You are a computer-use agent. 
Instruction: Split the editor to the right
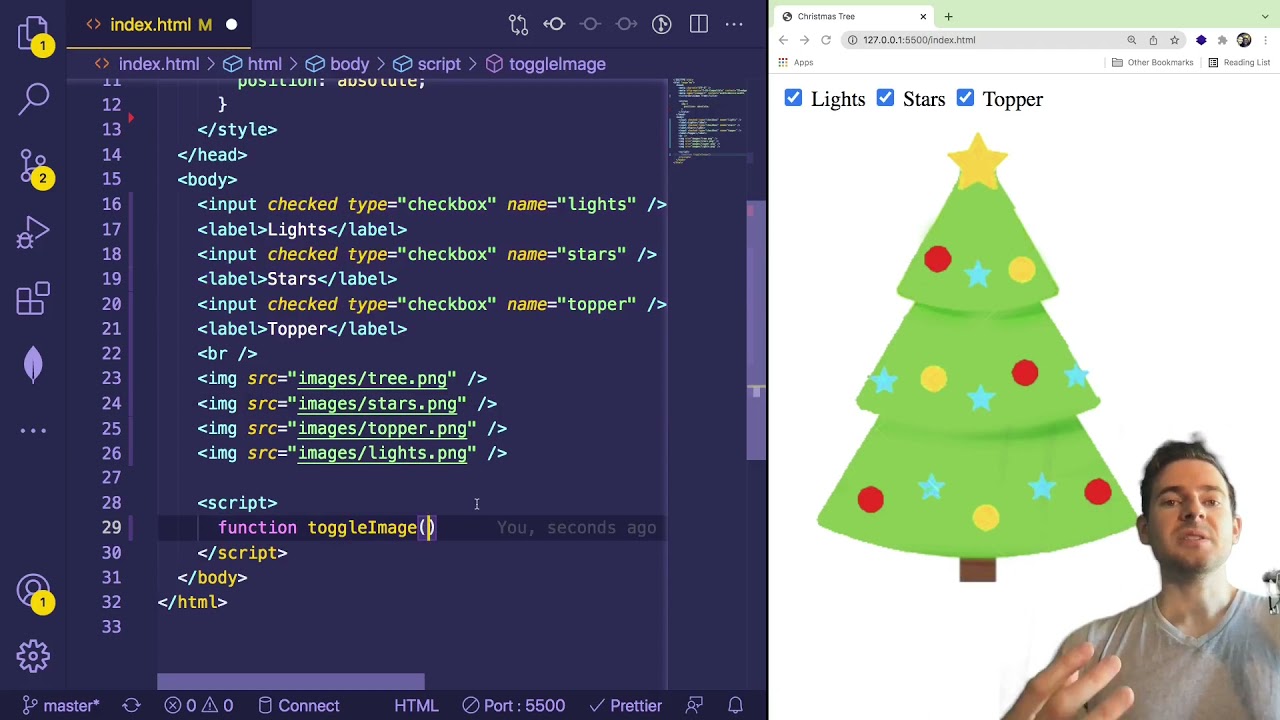[x=698, y=24]
